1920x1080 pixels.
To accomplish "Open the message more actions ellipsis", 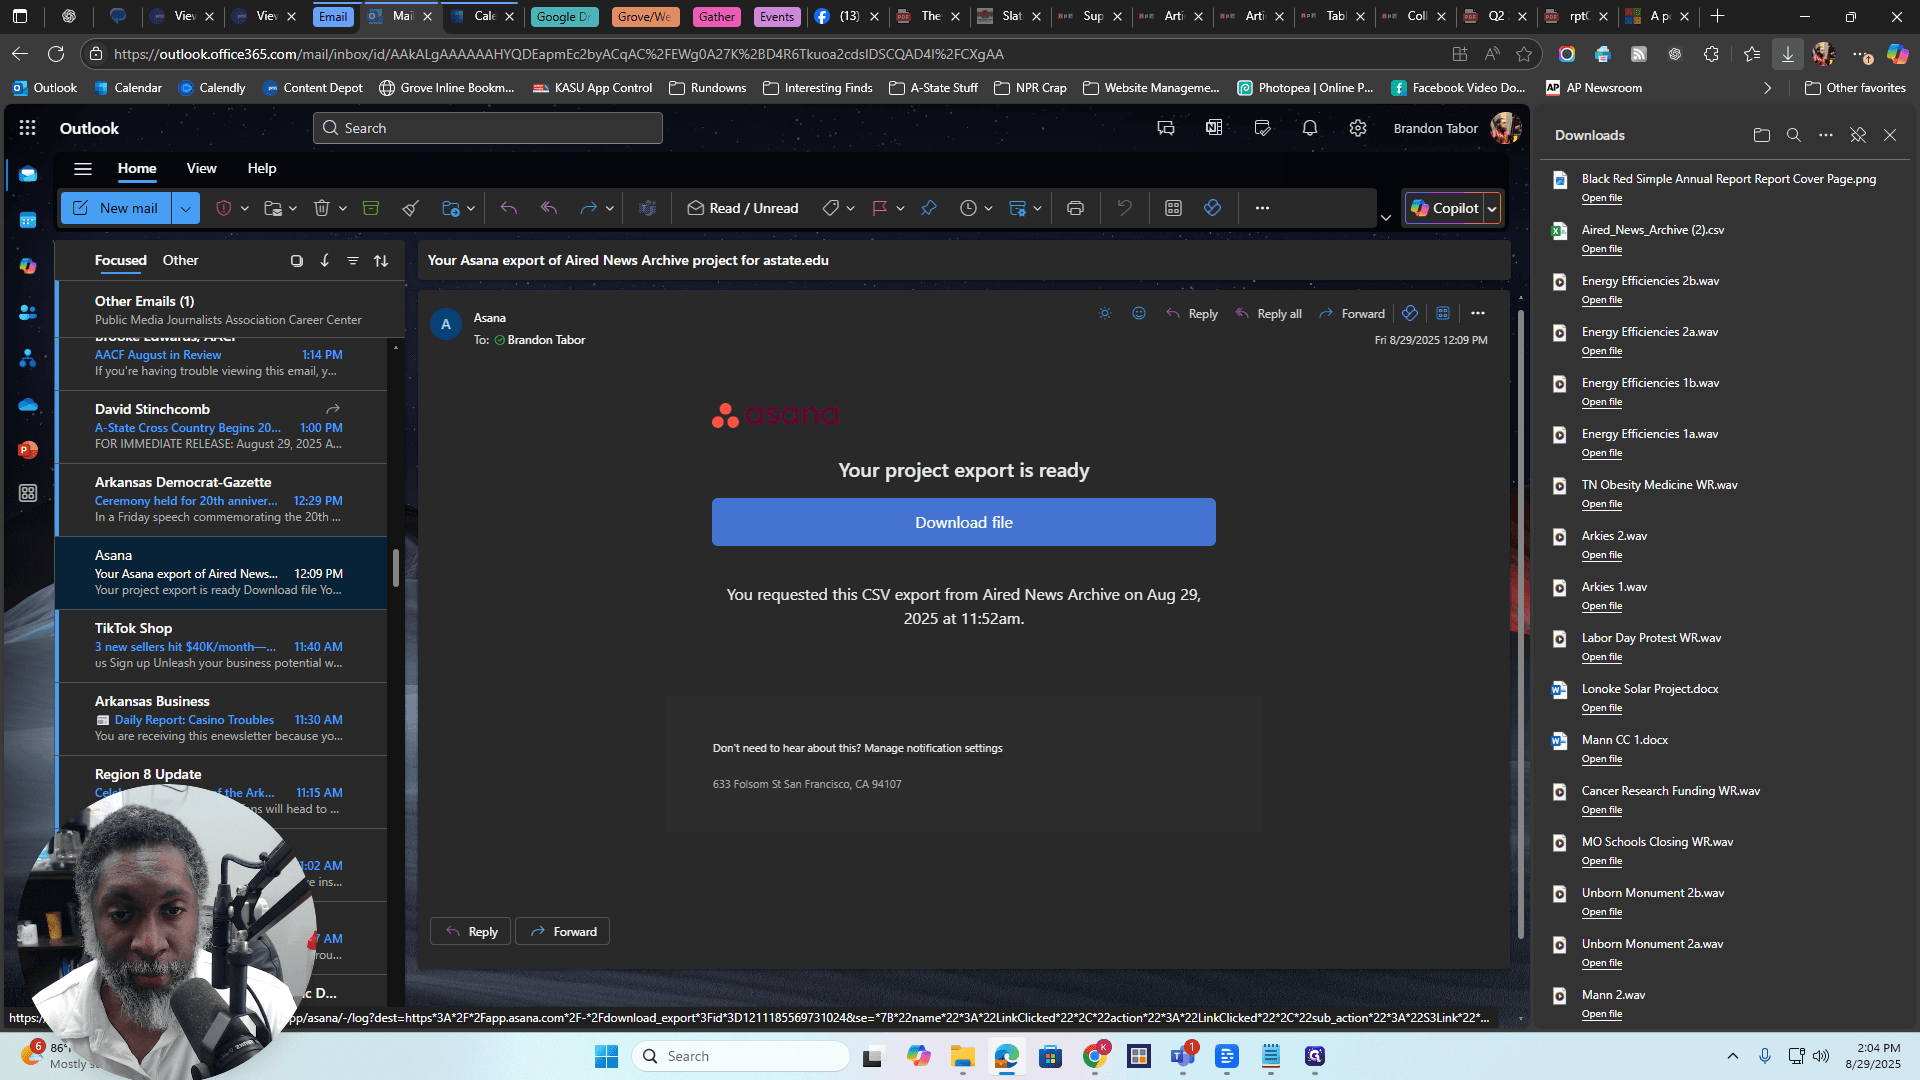I will [1478, 313].
